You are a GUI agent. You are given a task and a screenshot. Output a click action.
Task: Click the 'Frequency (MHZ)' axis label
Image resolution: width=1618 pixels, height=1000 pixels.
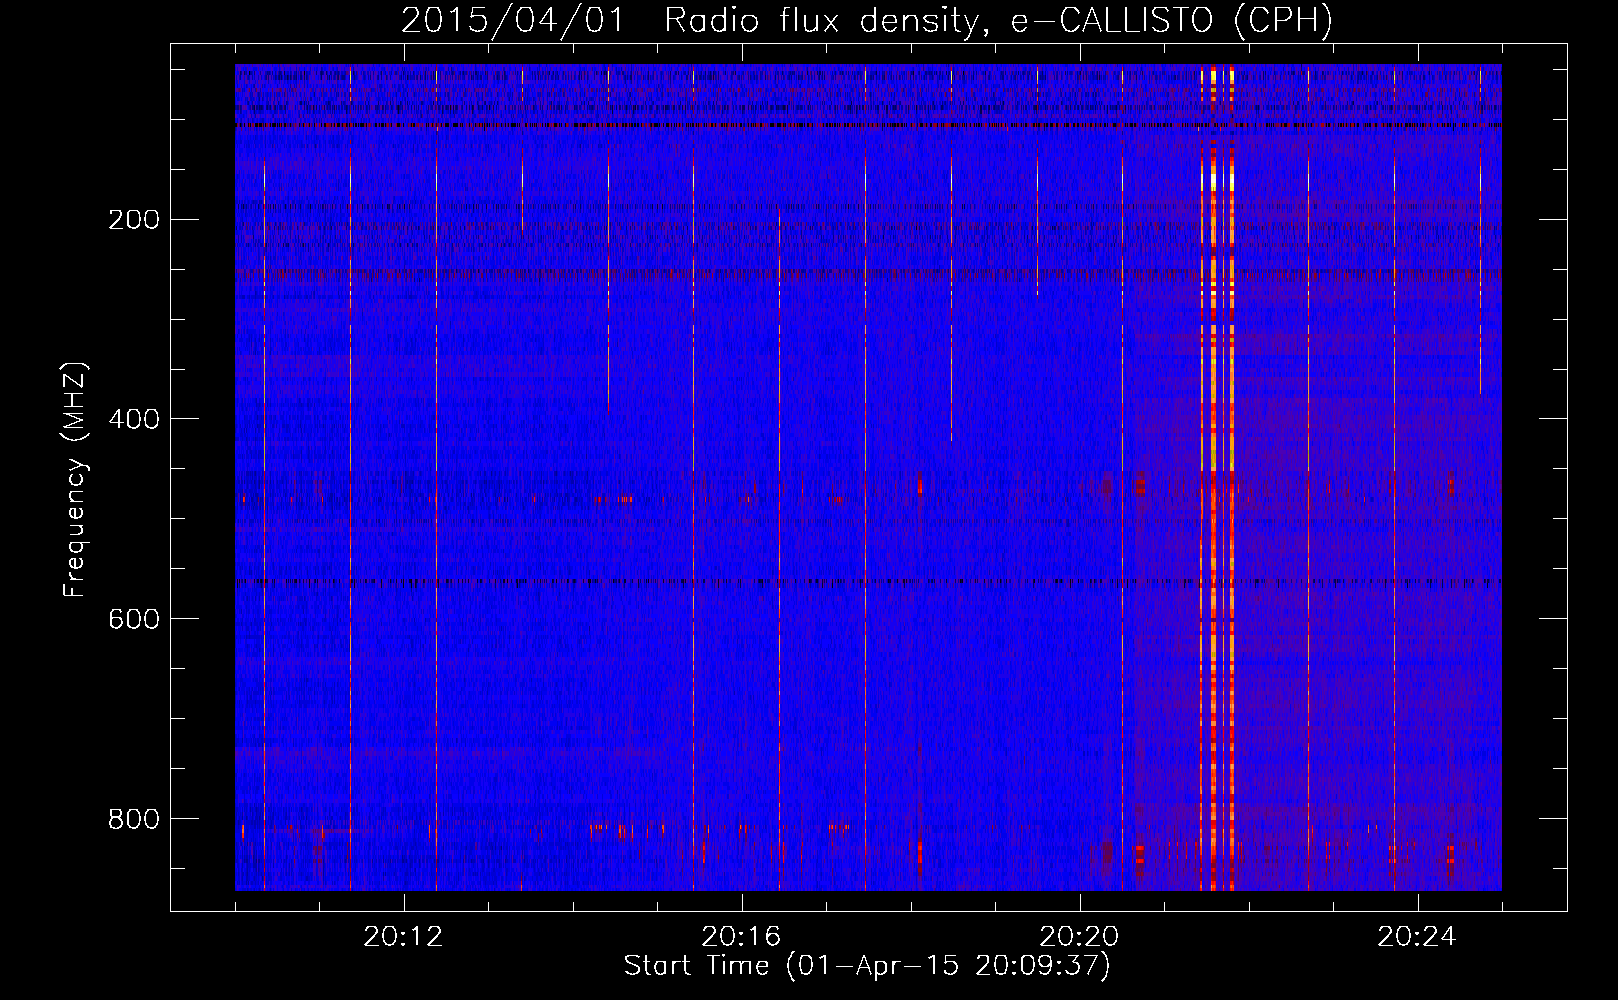click(75, 480)
